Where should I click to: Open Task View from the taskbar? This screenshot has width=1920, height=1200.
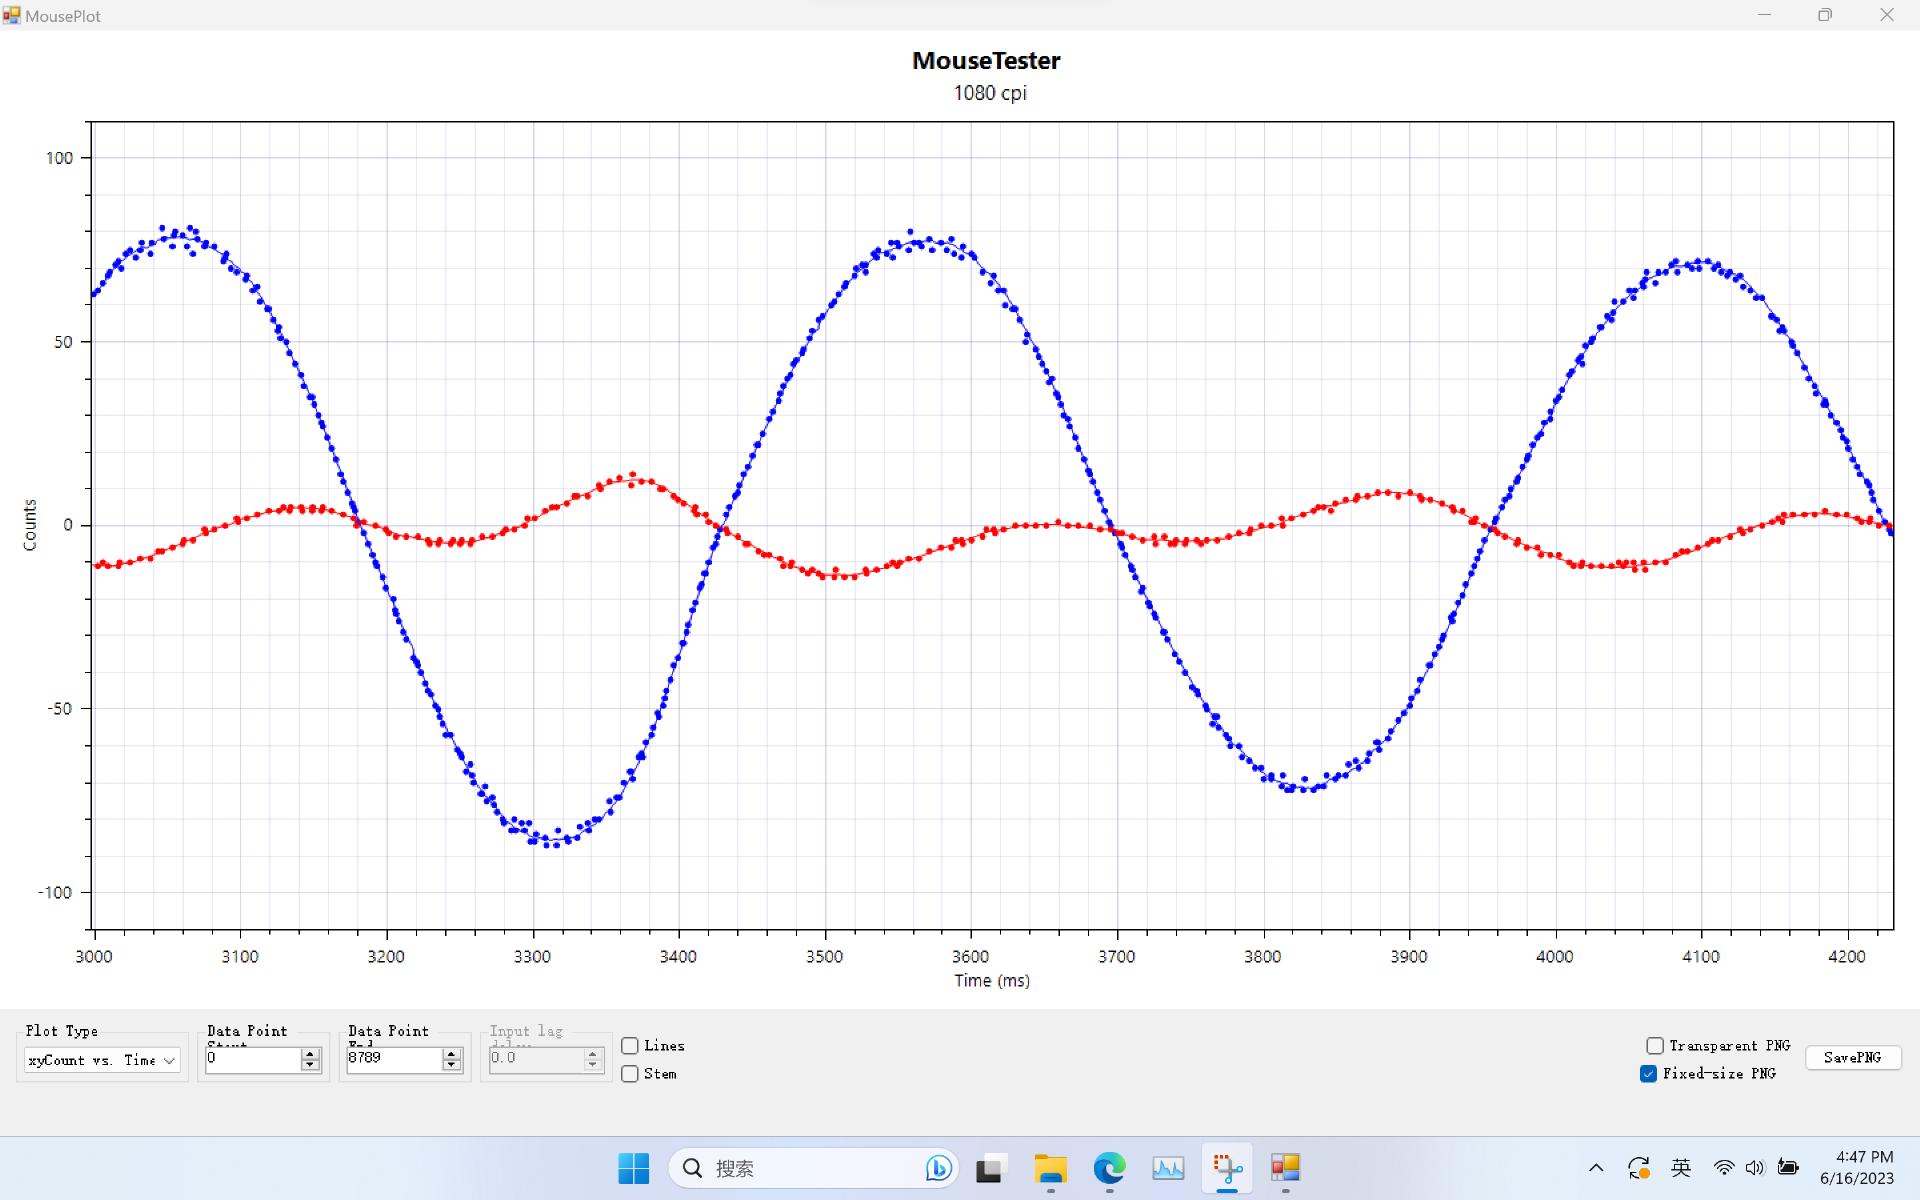click(x=990, y=1168)
